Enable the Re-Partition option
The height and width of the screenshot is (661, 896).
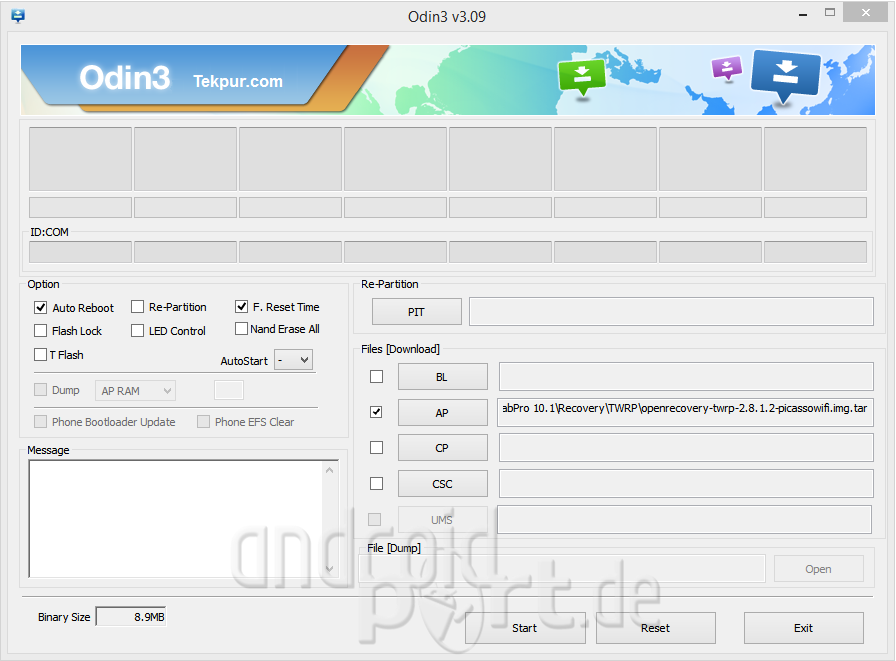click(138, 307)
